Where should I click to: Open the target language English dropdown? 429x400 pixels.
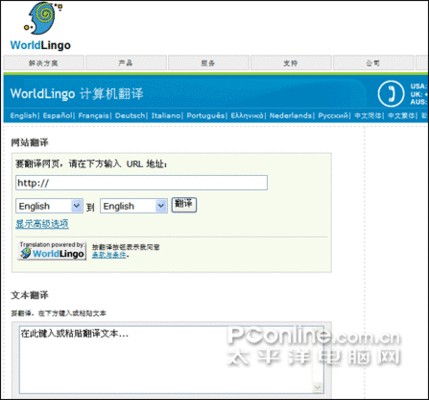[134, 206]
